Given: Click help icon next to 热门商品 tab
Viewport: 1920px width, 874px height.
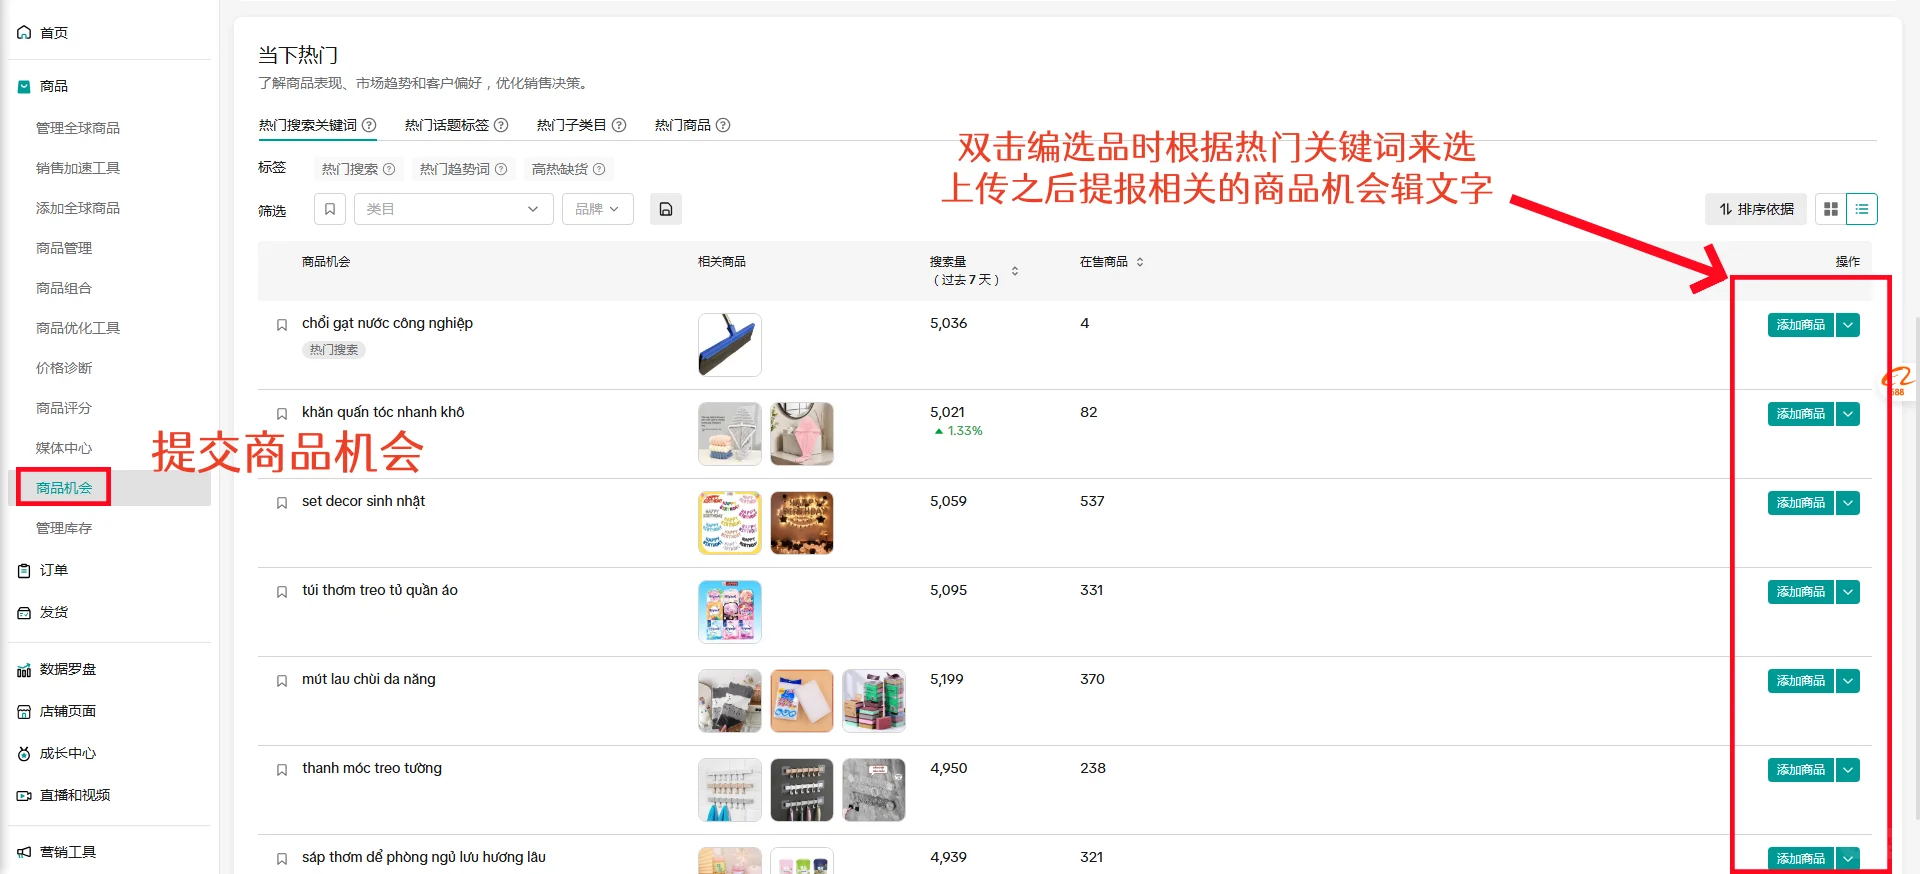Looking at the screenshot, I should click(723, 125).
